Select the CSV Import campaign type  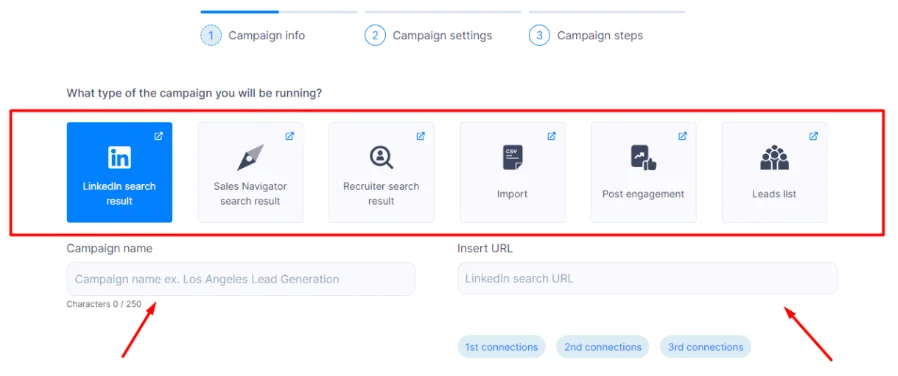513,172
